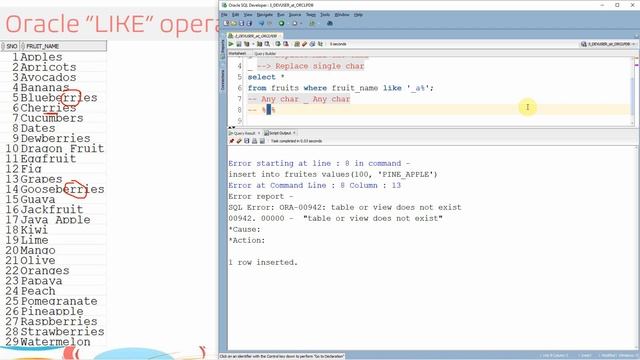
Task: Click the 'select *' line in the editor
Action: [x=266, y=77]
